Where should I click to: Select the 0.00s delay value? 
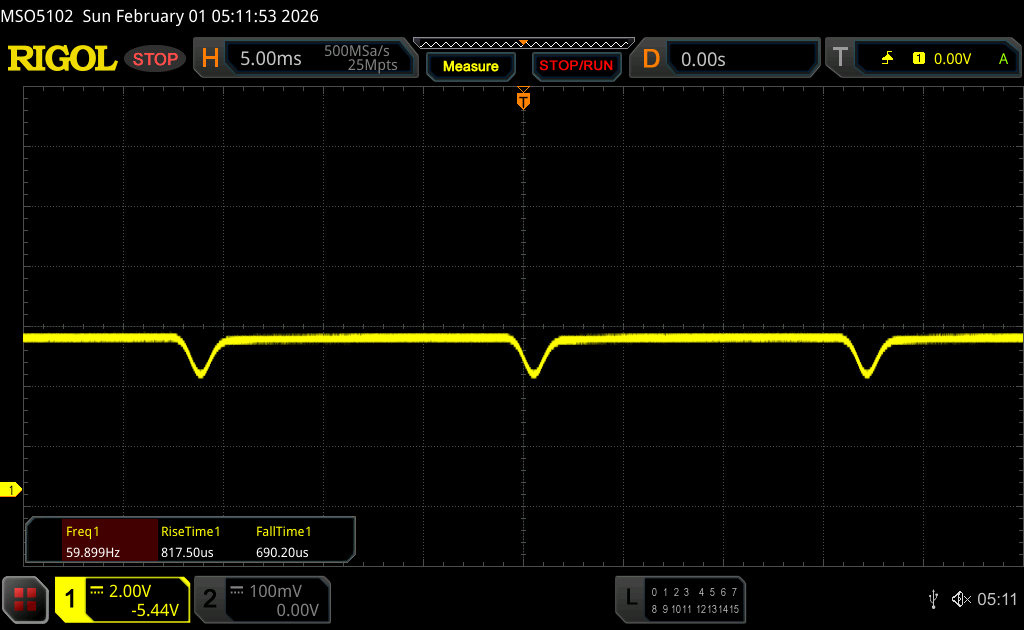(x=703, y=59)
